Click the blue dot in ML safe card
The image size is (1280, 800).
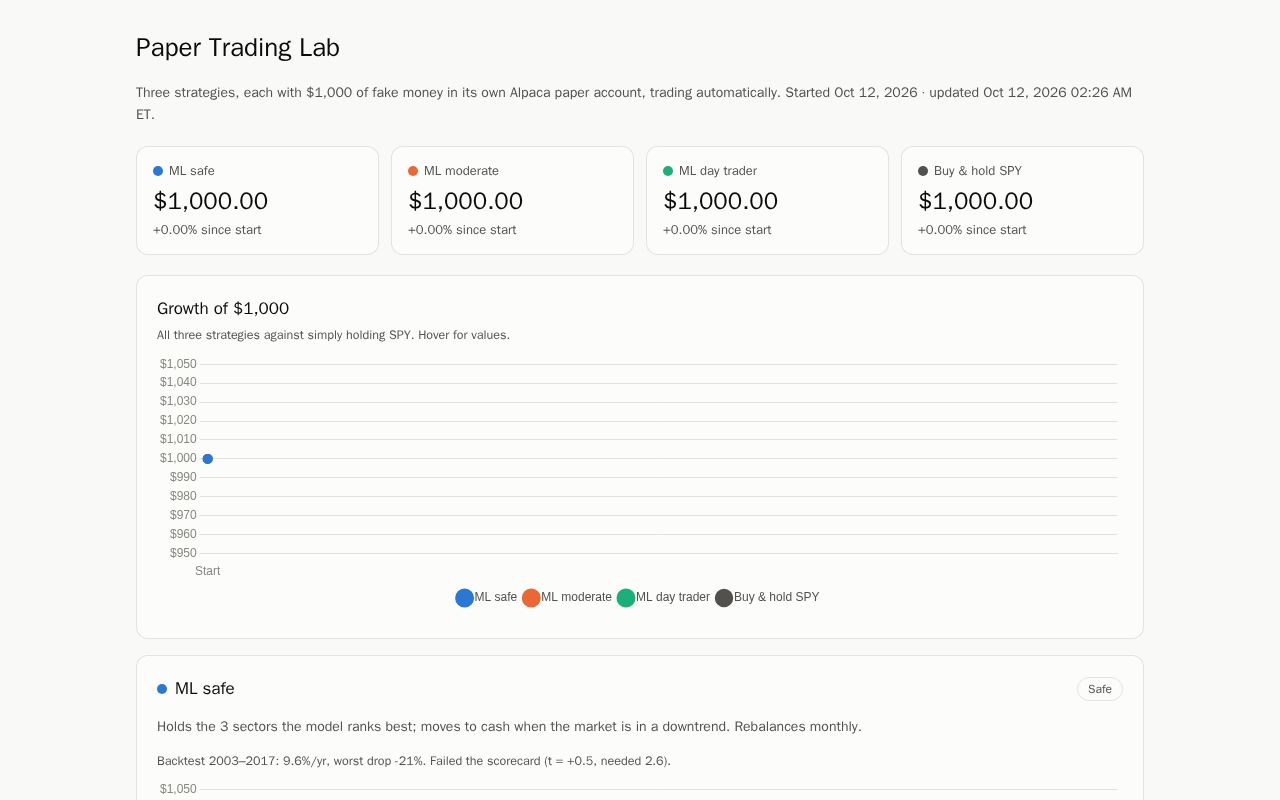coord(158,171)
